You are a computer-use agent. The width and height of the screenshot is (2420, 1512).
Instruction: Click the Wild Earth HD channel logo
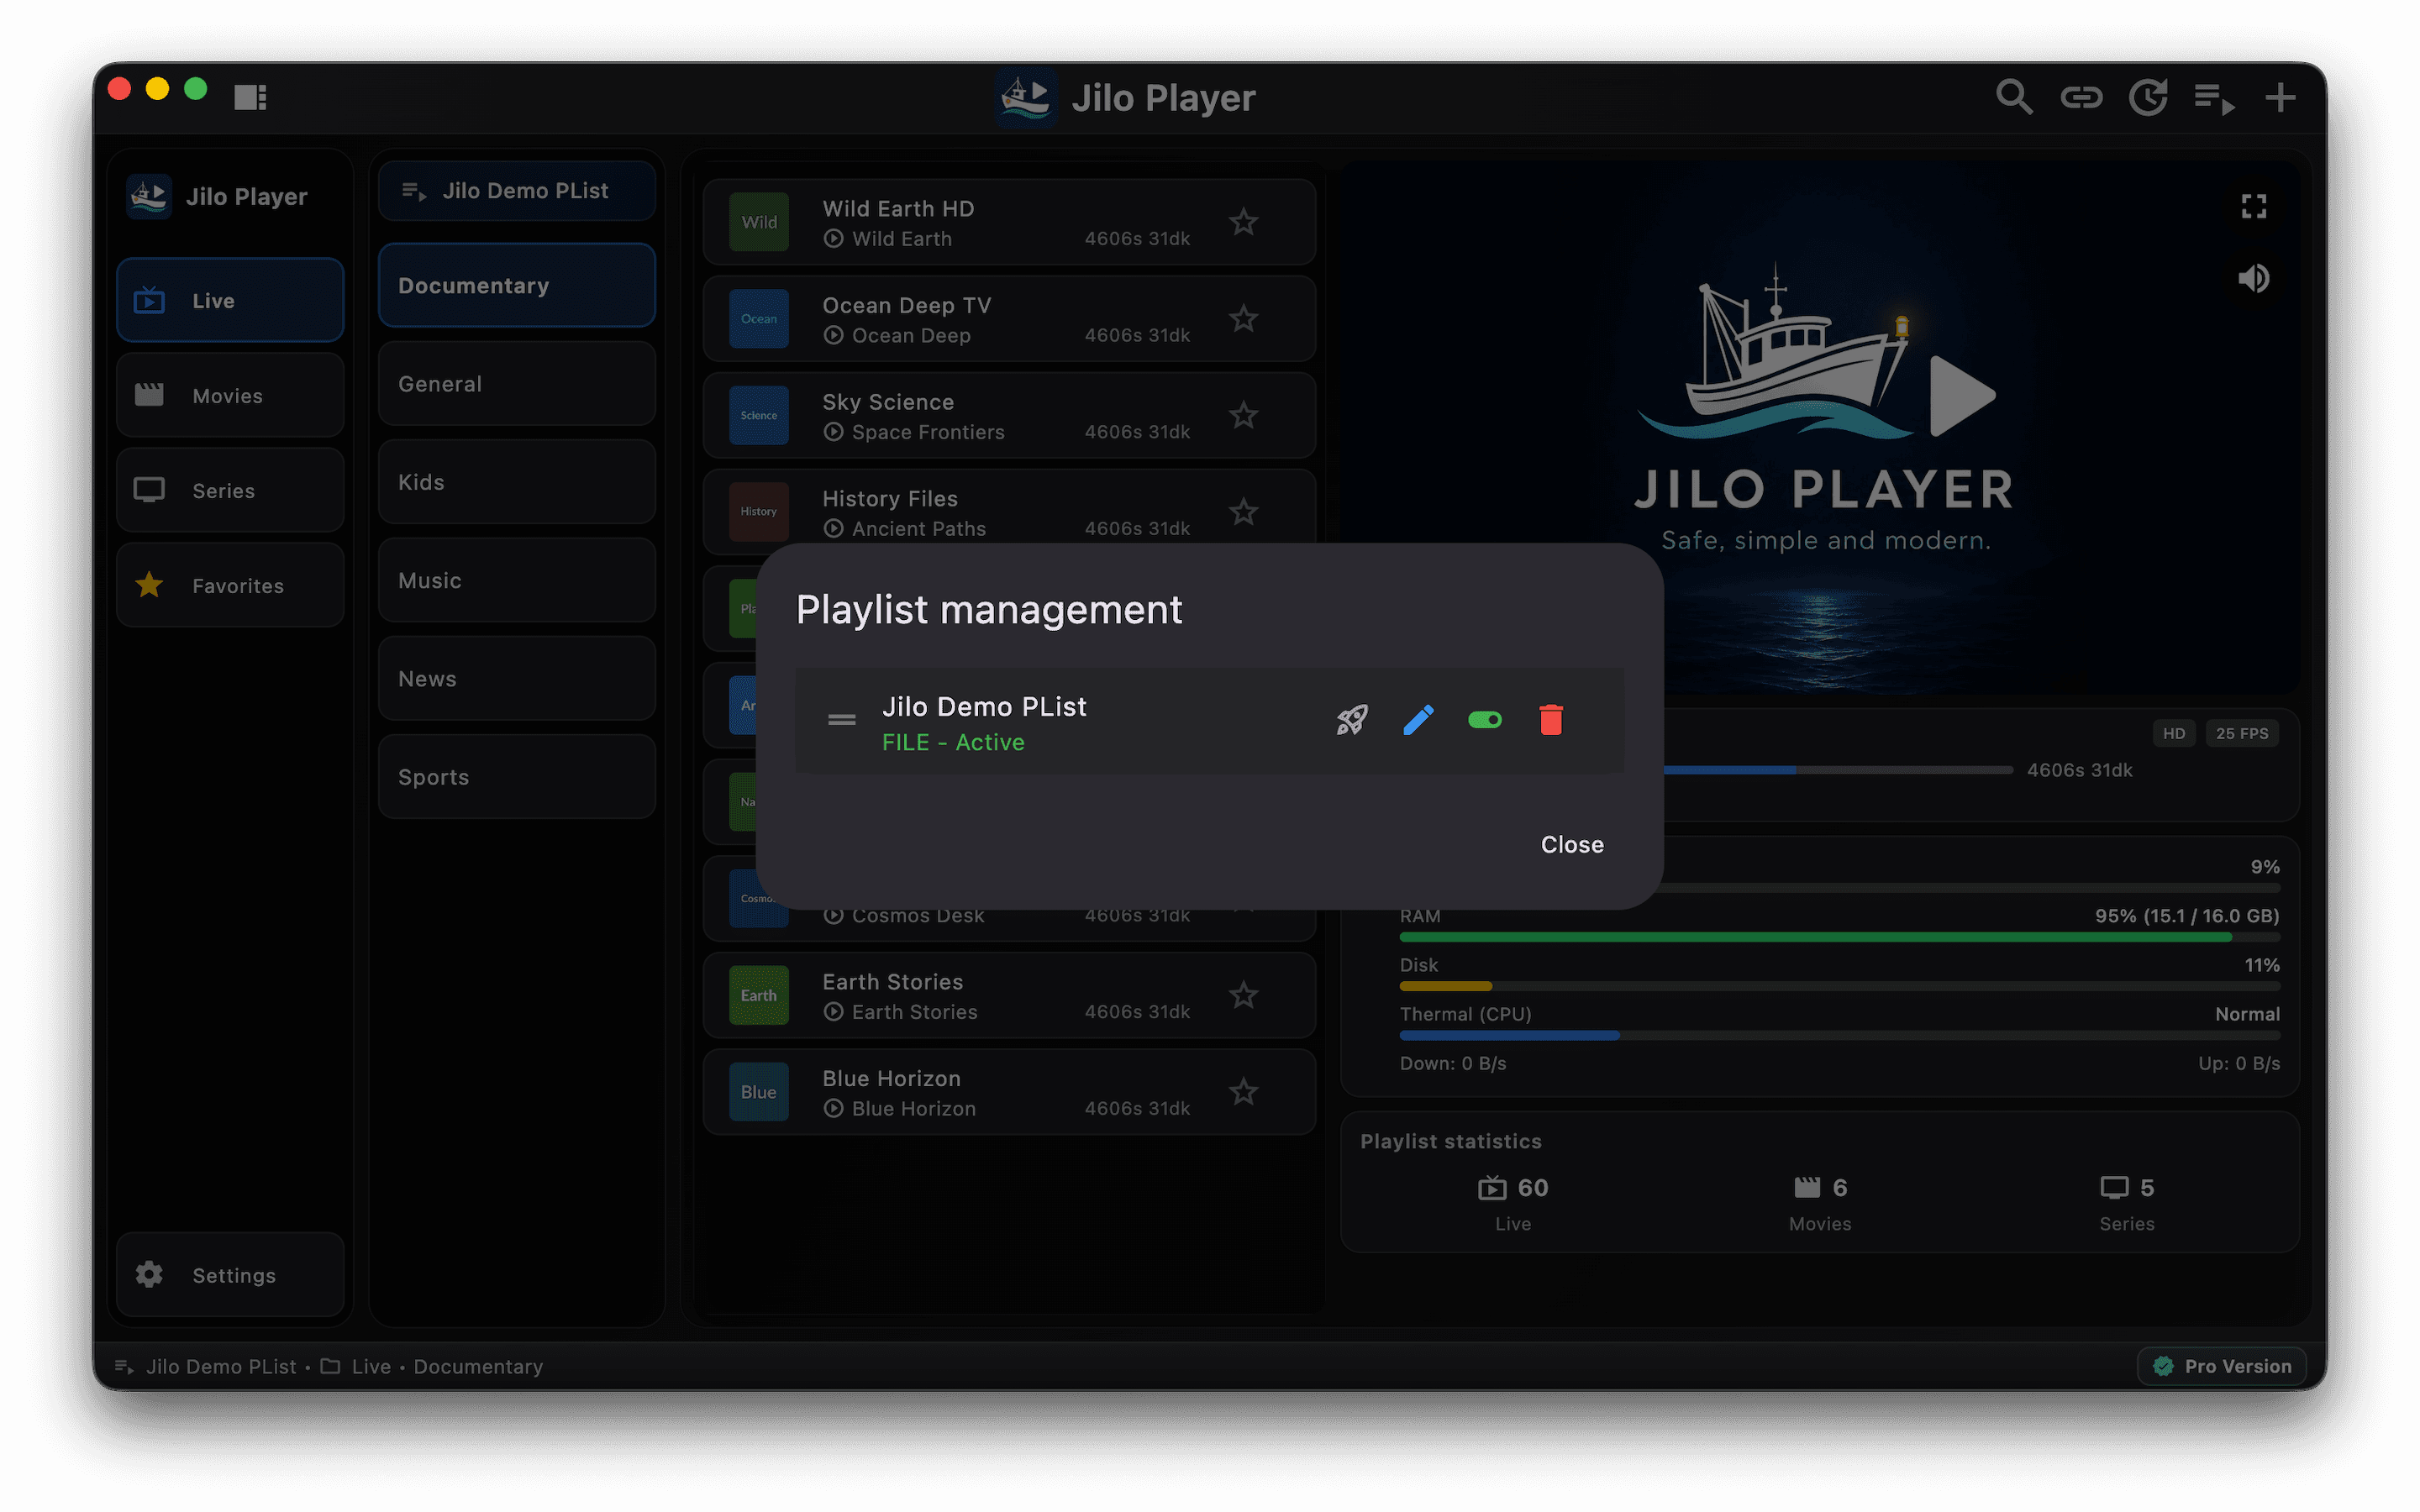click(x=759, y=222)
